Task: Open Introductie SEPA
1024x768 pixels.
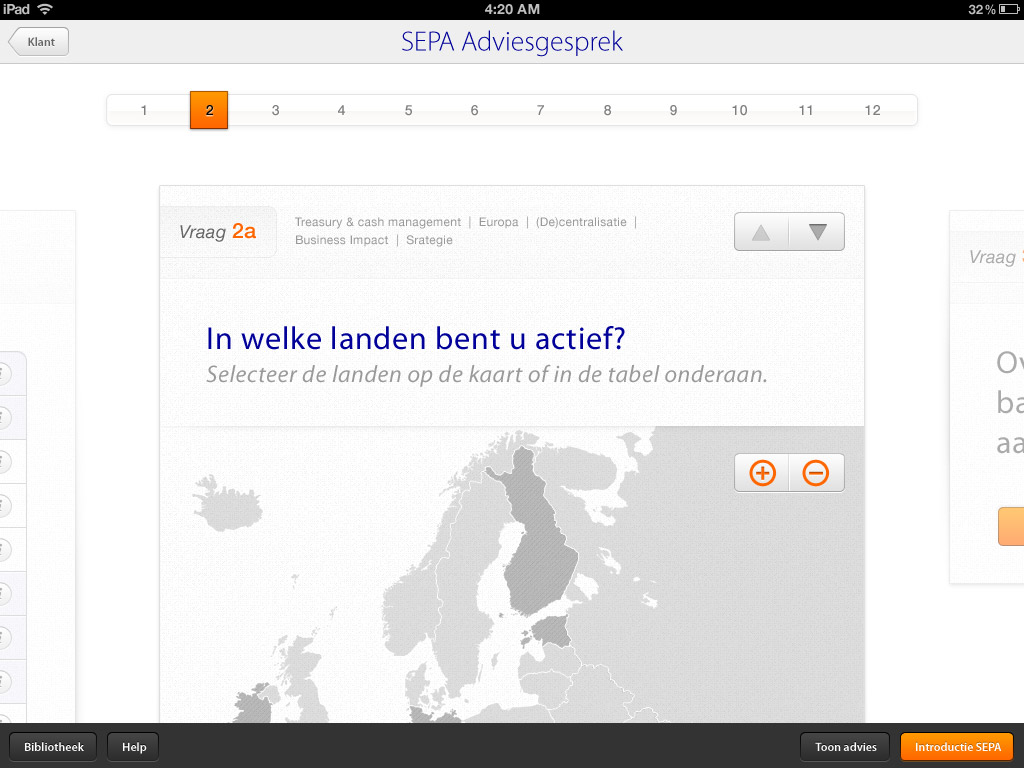Action: pyautogui.click(x=957, y=747)
